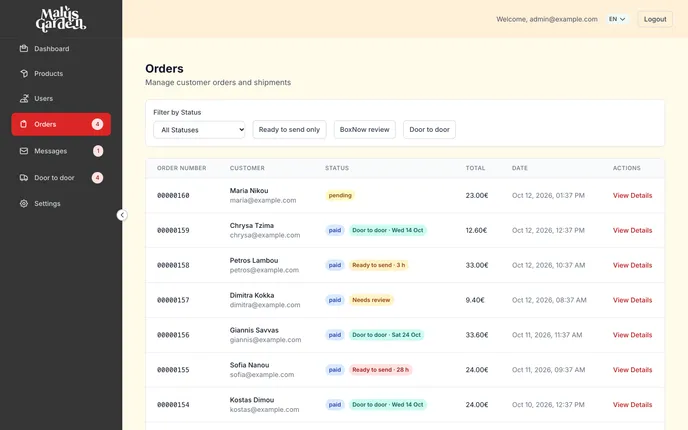Open Dashboard from the sidebar menu
The height and width of the screenshot is (430, 688).
point(61,49)
